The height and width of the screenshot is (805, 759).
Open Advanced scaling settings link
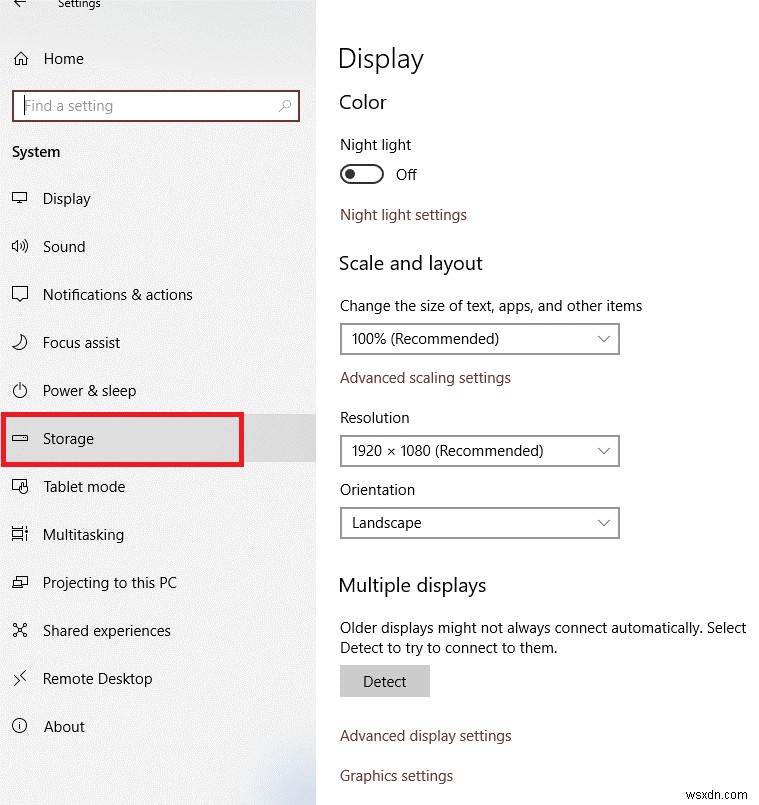[x=425, y=378]
